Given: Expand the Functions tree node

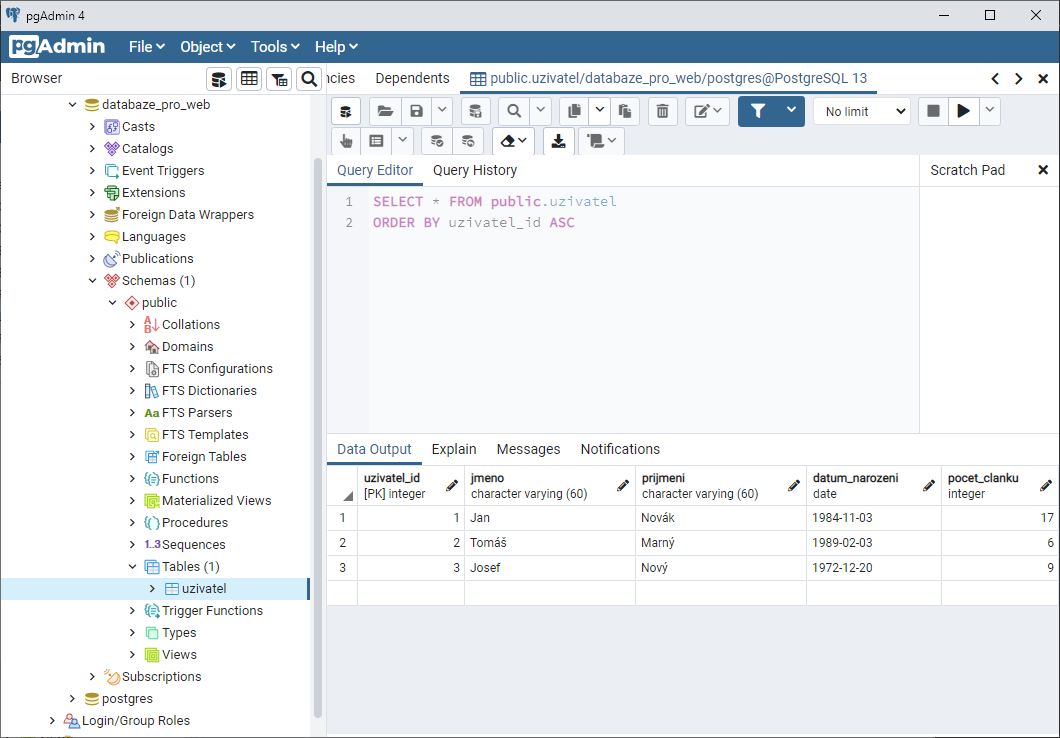Looking at the screenshot, I should (x=133, y=479).
